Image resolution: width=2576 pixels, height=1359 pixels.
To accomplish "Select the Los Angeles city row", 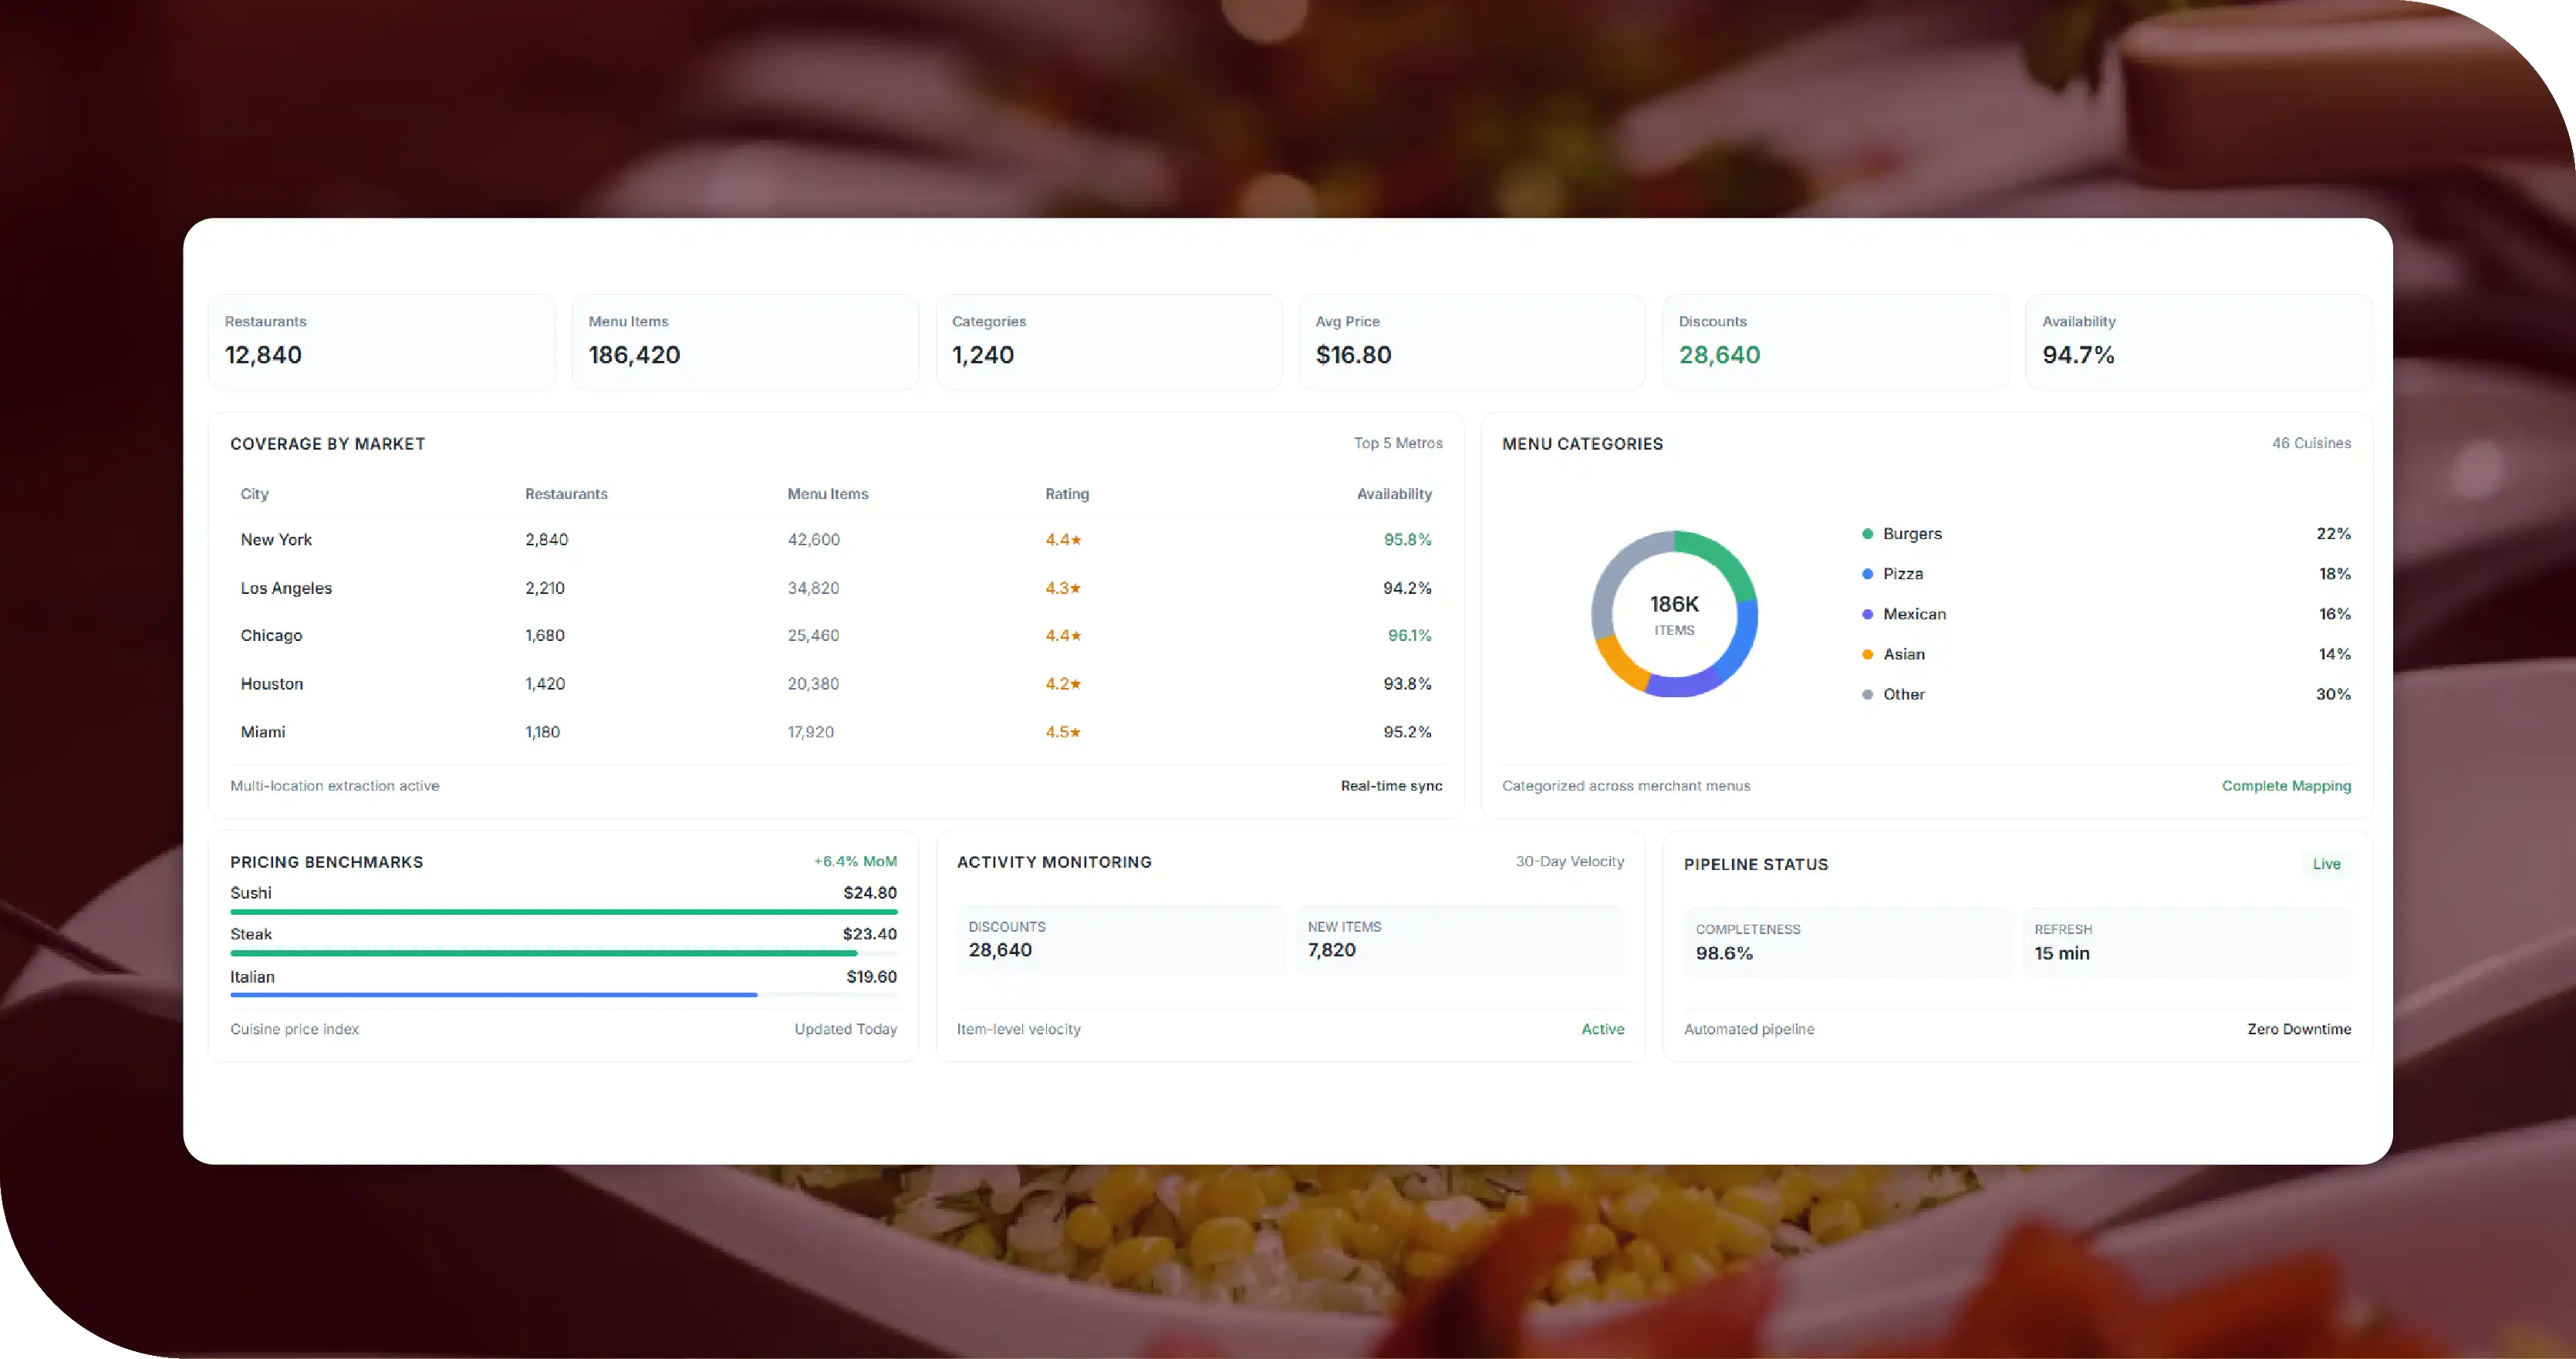I will coord(836,588).
